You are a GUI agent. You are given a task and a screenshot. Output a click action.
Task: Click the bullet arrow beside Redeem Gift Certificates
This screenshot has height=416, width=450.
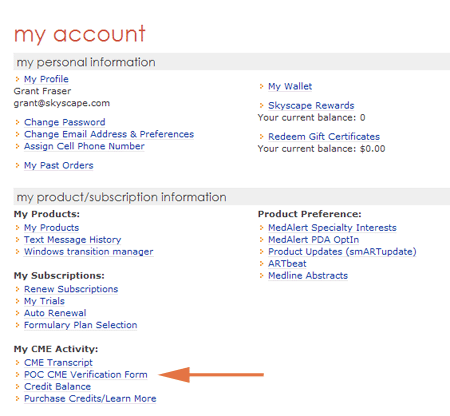(262, 137)
